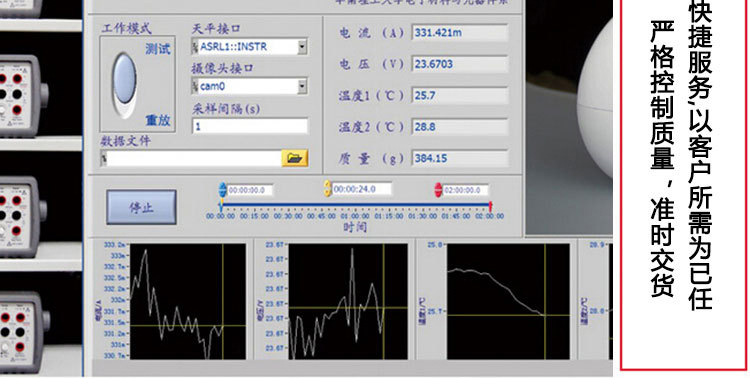Click the sampling interval input field
The height and width of the screenshot is (392, 750).
(x=250, y=126)
